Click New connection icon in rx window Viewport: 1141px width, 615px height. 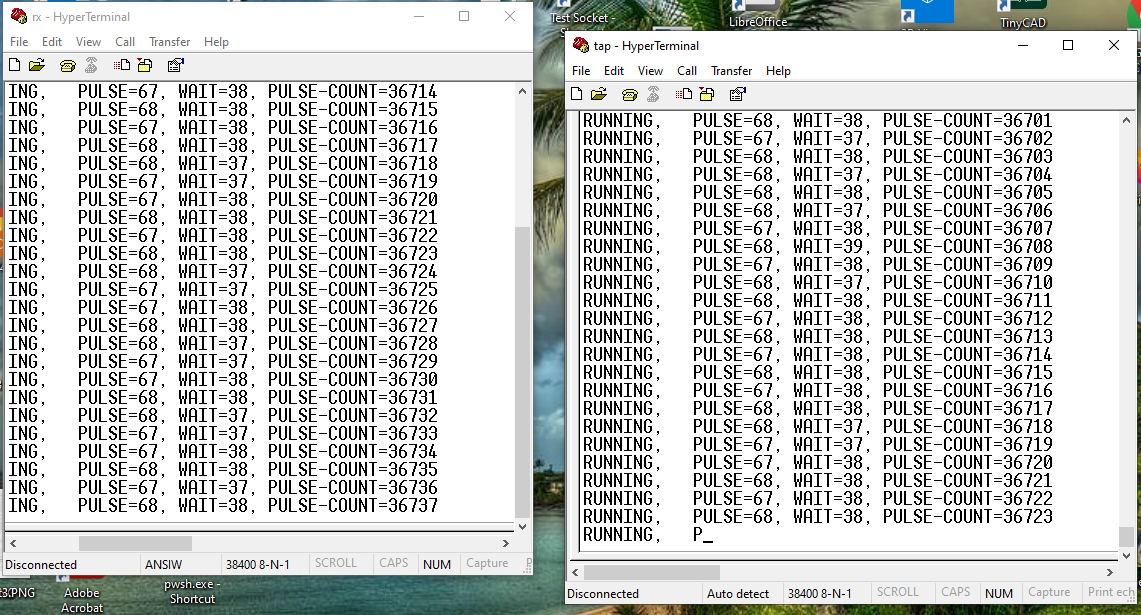[x=14, y=65]
